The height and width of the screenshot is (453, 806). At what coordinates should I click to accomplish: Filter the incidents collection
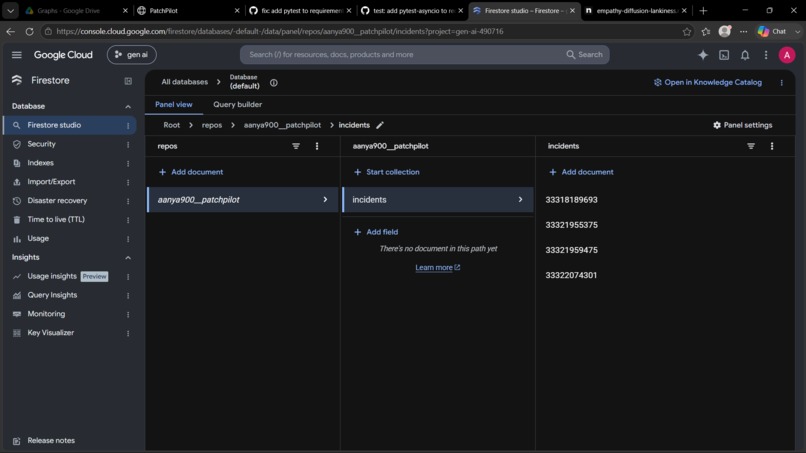pos(751,146)
